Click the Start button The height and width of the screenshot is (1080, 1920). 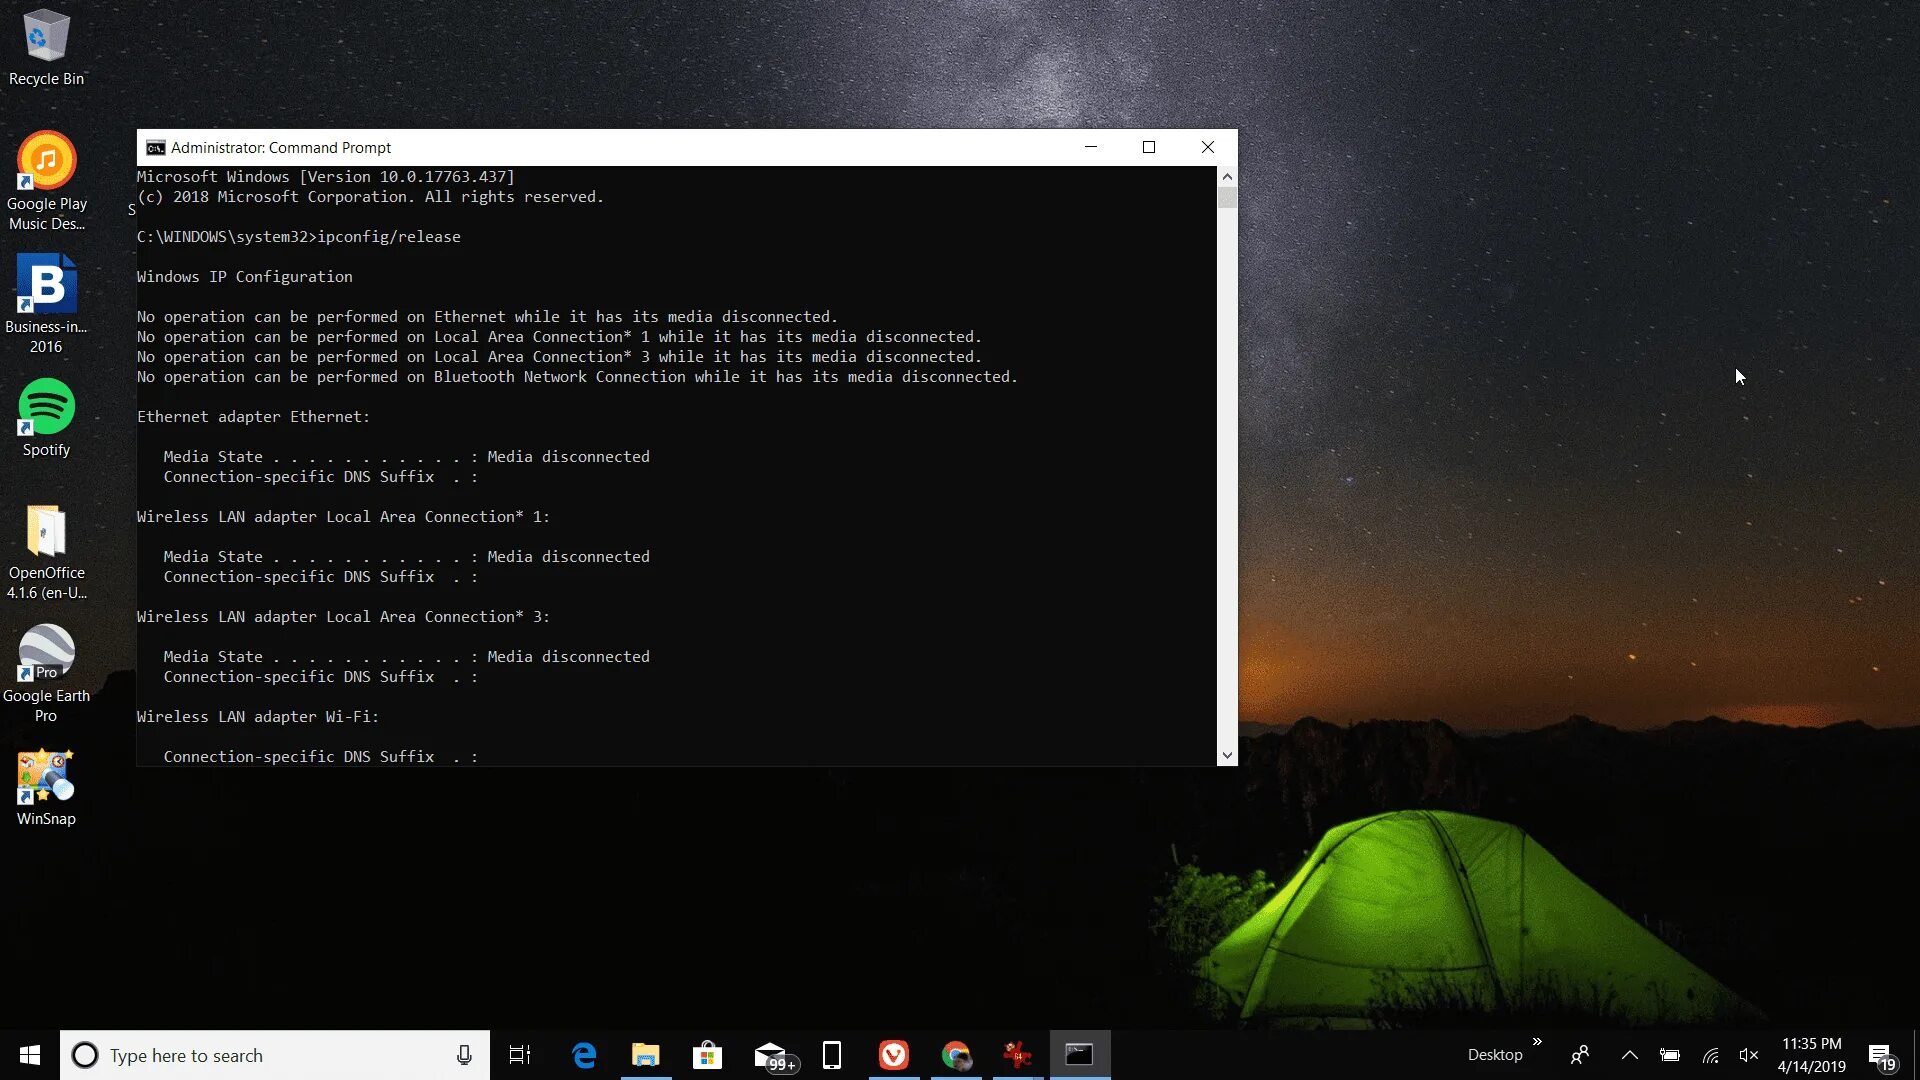coord(30,1055)
